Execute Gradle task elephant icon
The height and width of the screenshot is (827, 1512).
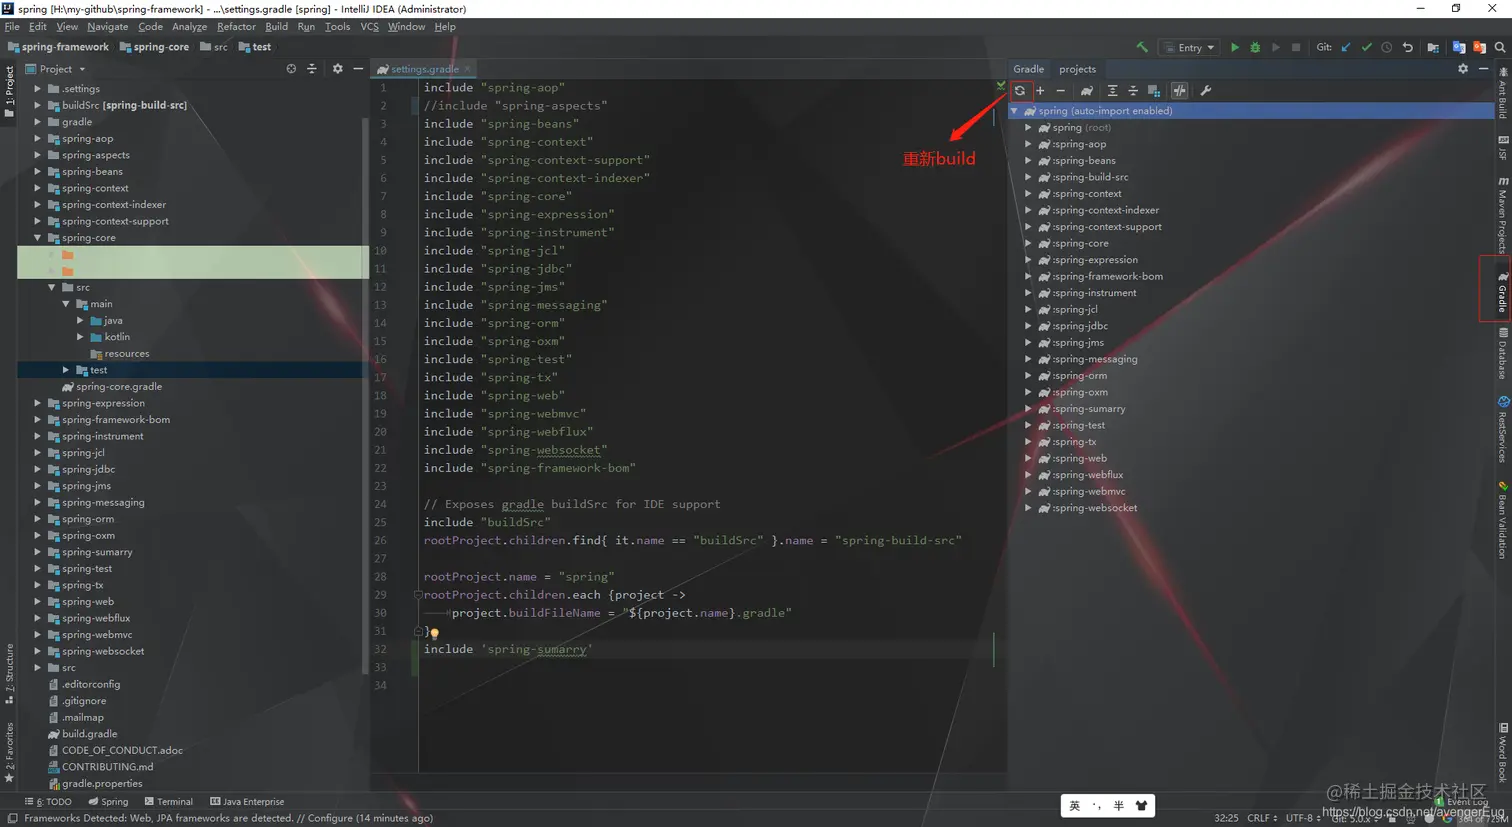pos(1087,91)
